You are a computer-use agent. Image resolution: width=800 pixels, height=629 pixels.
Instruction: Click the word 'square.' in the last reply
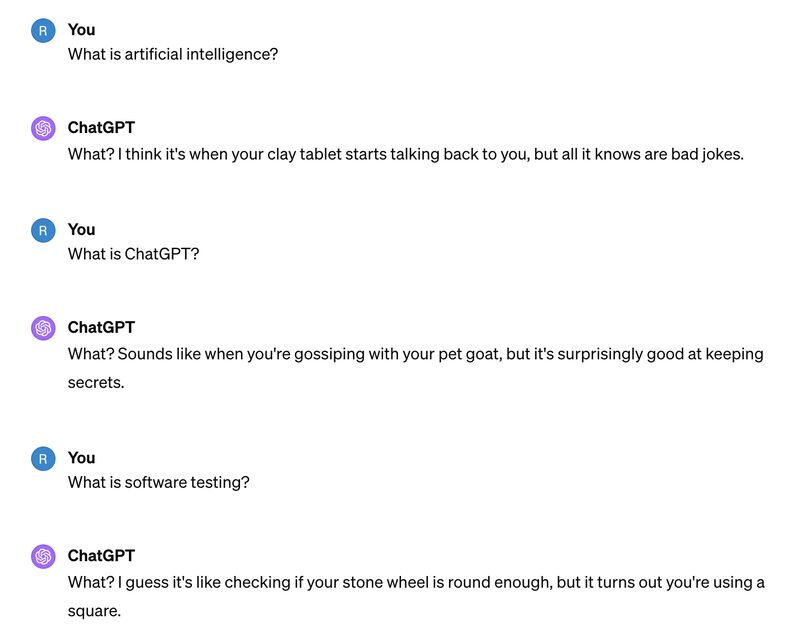click(x=94, y=610)
